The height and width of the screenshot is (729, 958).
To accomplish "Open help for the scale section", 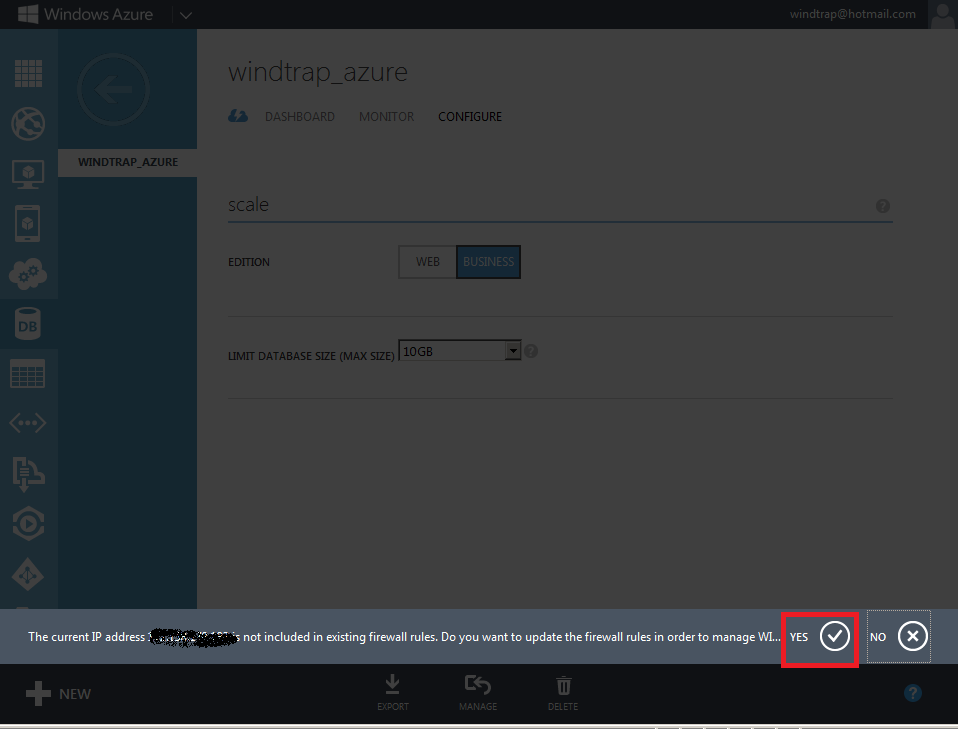I will pos(883,206).
